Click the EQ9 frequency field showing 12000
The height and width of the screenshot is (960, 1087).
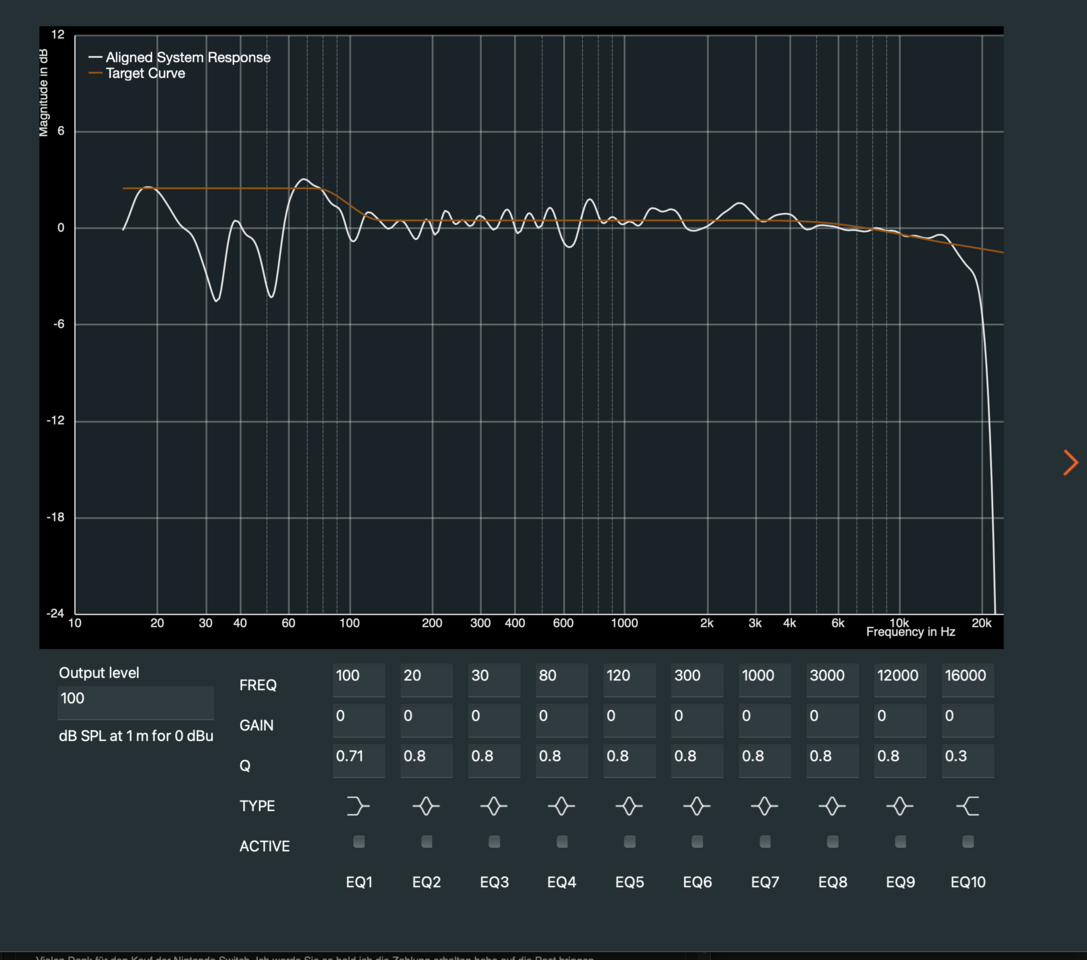pos(900,680)
